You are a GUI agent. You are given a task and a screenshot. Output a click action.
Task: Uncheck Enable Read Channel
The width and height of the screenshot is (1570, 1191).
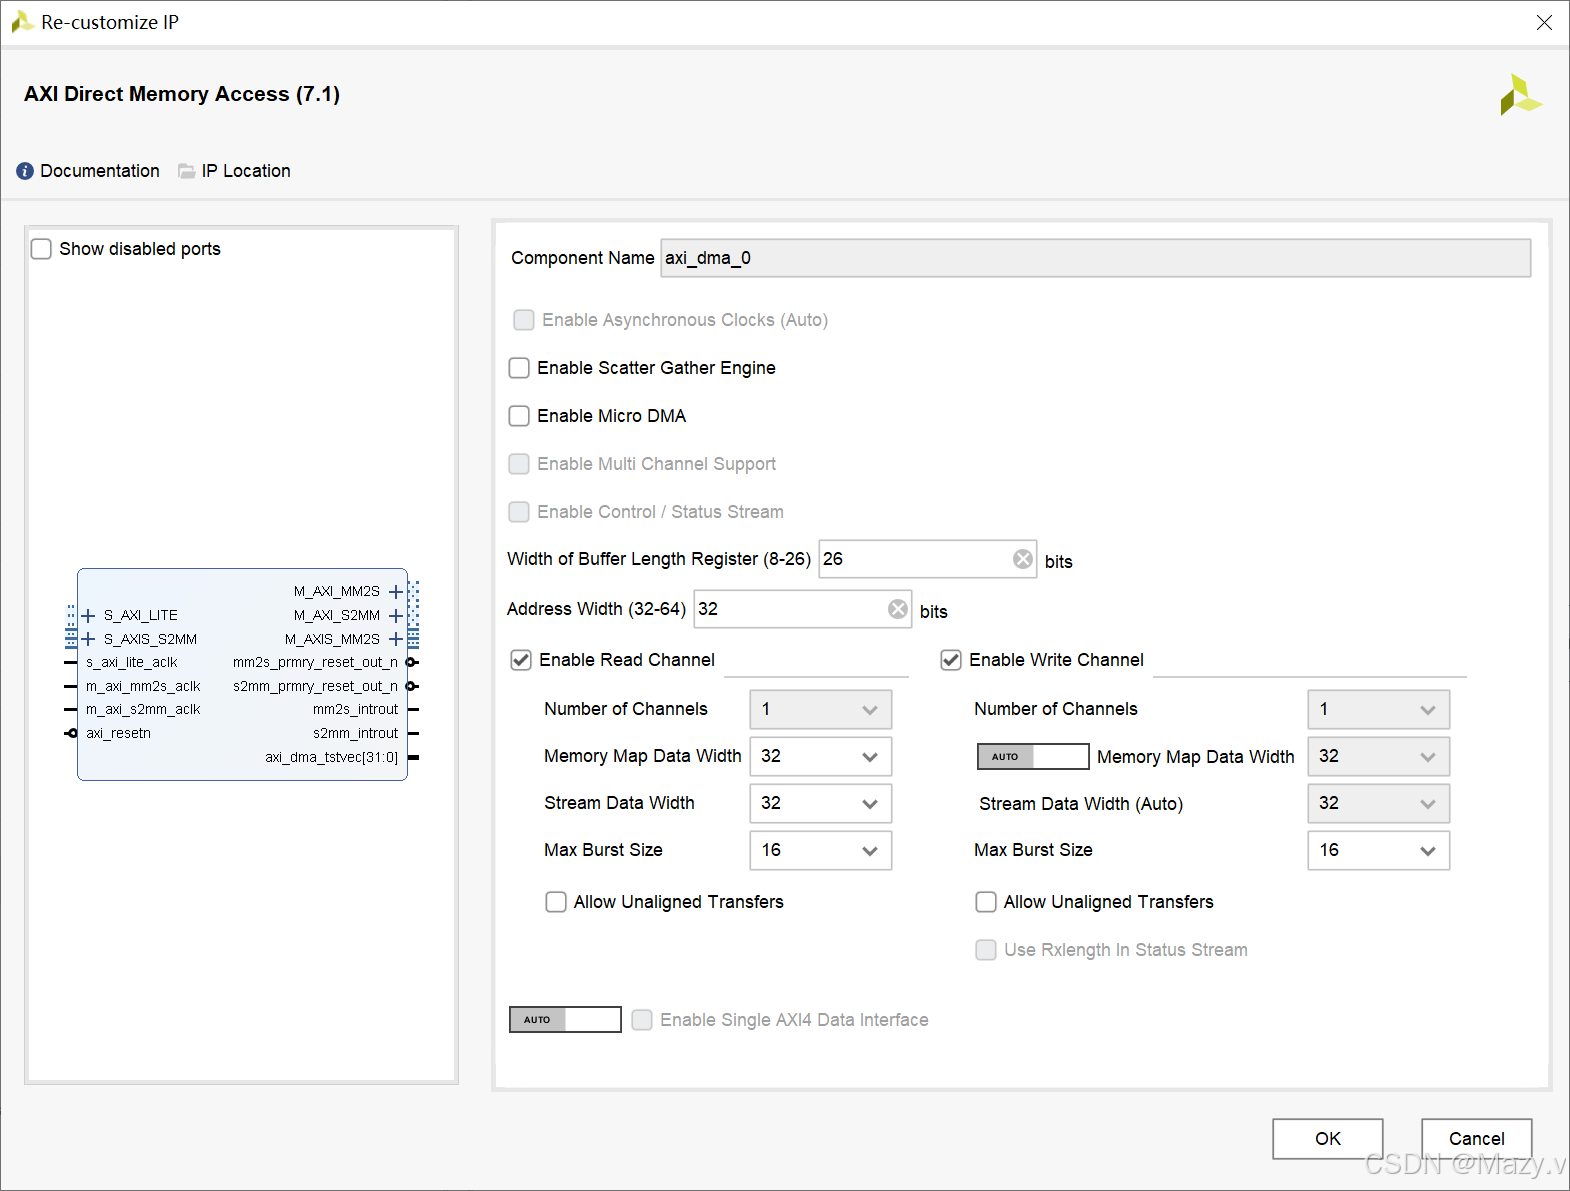point(521,660)
